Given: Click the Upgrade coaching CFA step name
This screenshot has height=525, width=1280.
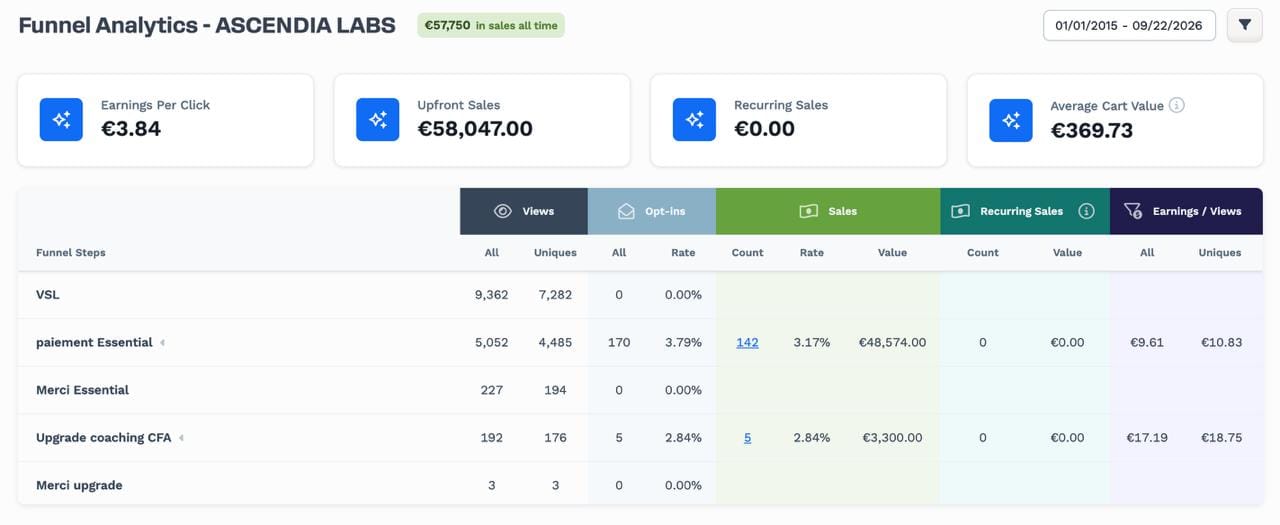Looking at the screenshot, I should point(104,437).
